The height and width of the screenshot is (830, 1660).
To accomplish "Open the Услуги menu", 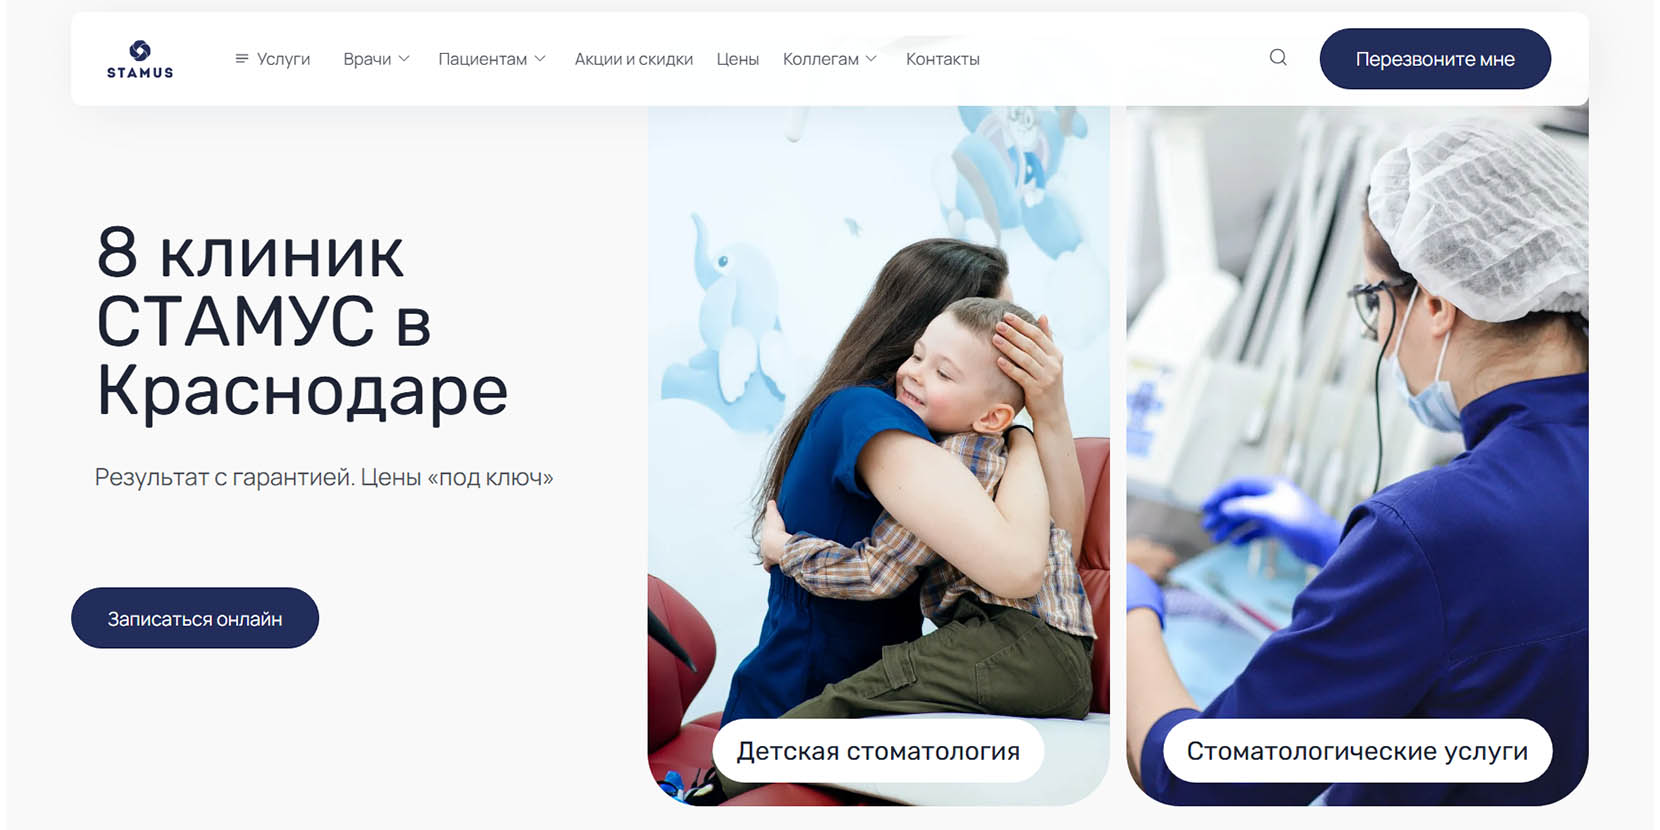I will pyautogui.click(x=283, y=59).
